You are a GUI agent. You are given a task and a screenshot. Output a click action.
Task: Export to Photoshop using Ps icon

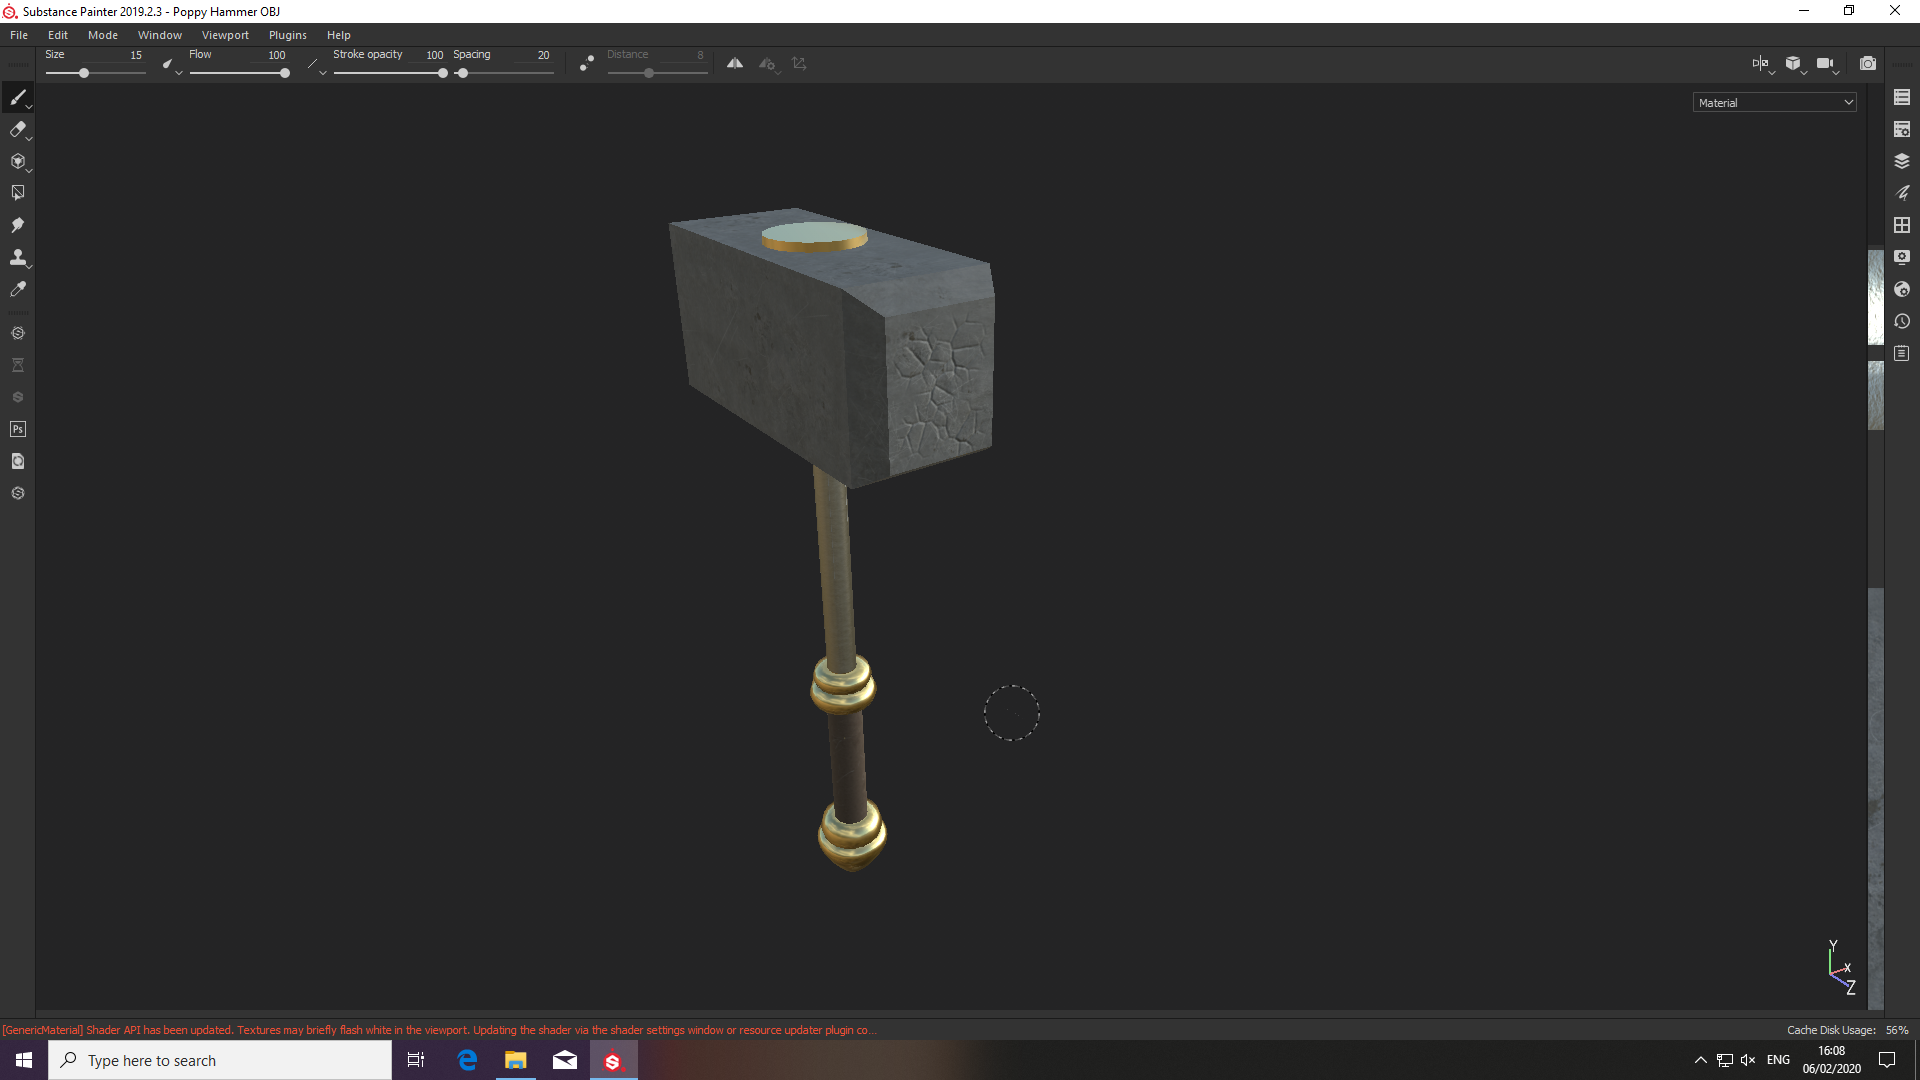pyautogui.click(x=17, y=429)
